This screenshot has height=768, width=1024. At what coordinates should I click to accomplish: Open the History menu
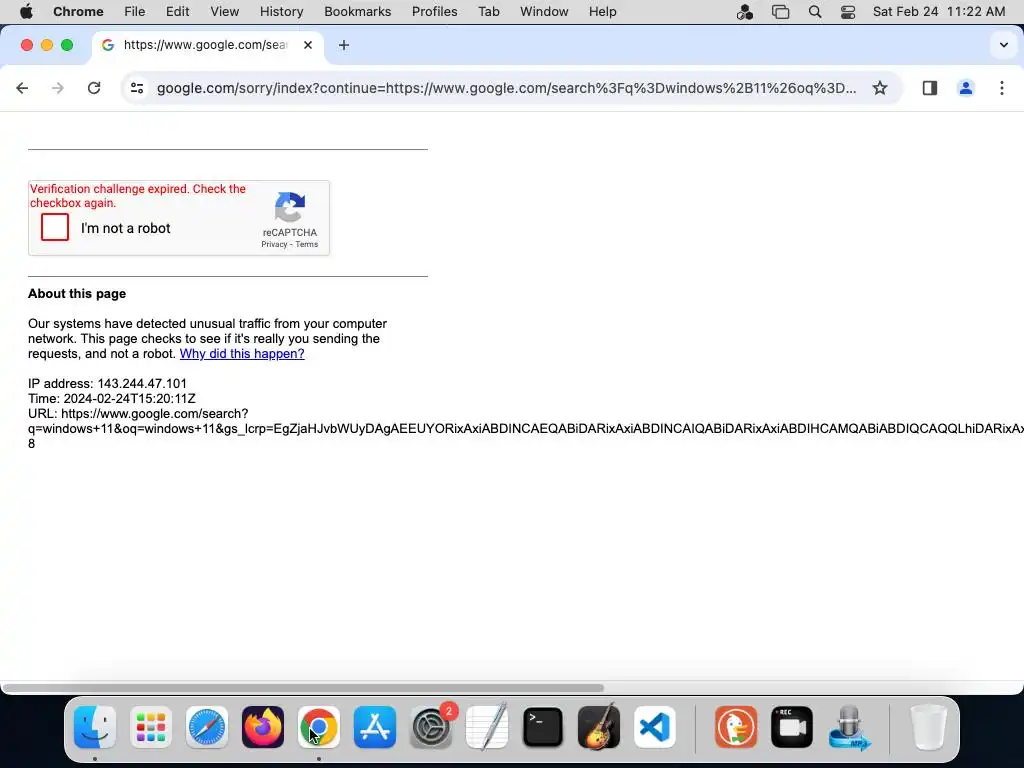281,11
